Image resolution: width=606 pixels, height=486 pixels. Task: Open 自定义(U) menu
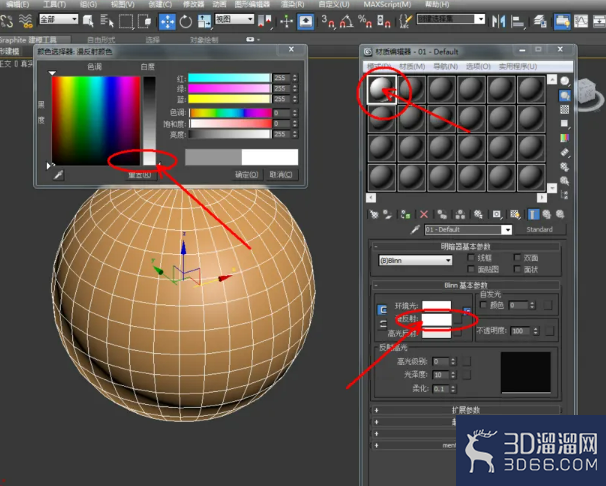[x=334, y=4]
